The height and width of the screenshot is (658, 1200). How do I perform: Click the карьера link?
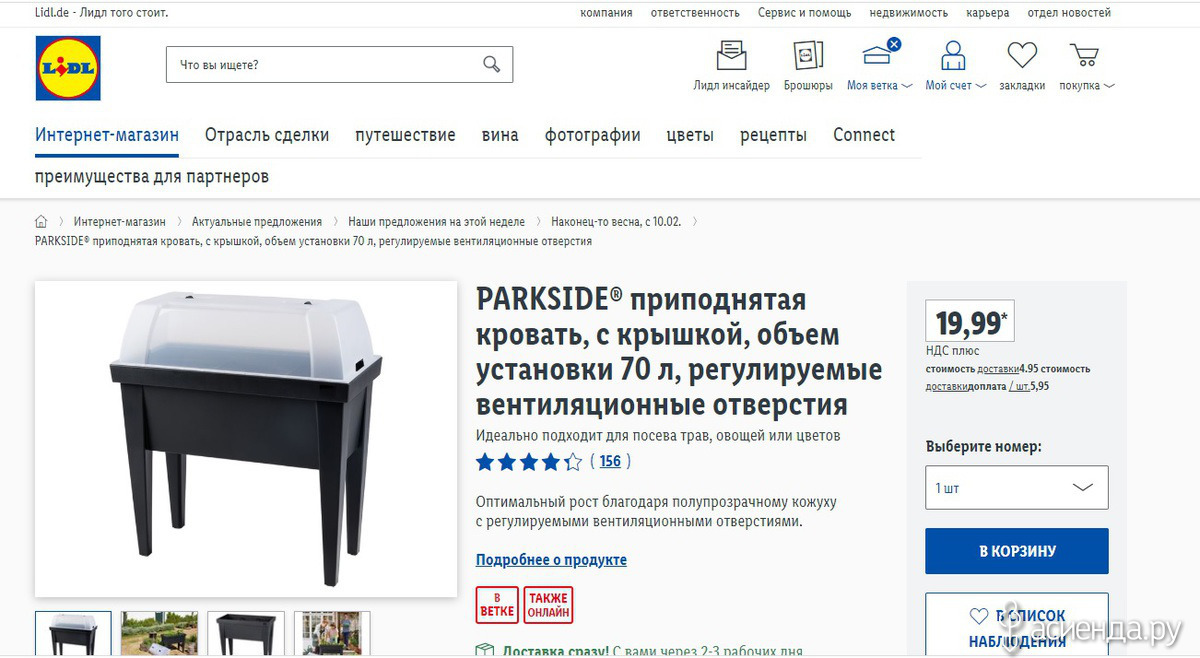click(987, 13)
